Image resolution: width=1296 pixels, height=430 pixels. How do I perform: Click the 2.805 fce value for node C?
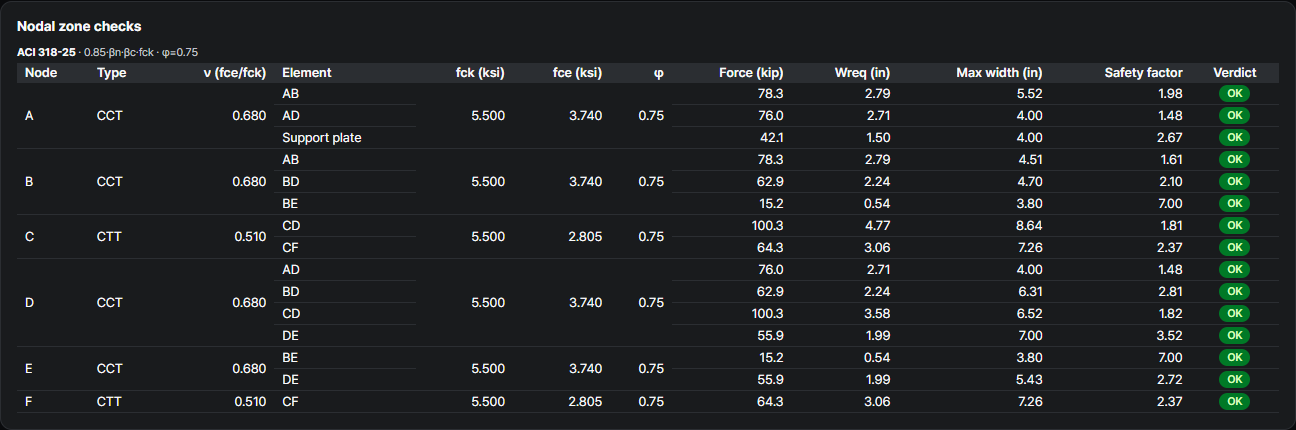(x=584, y=237)
